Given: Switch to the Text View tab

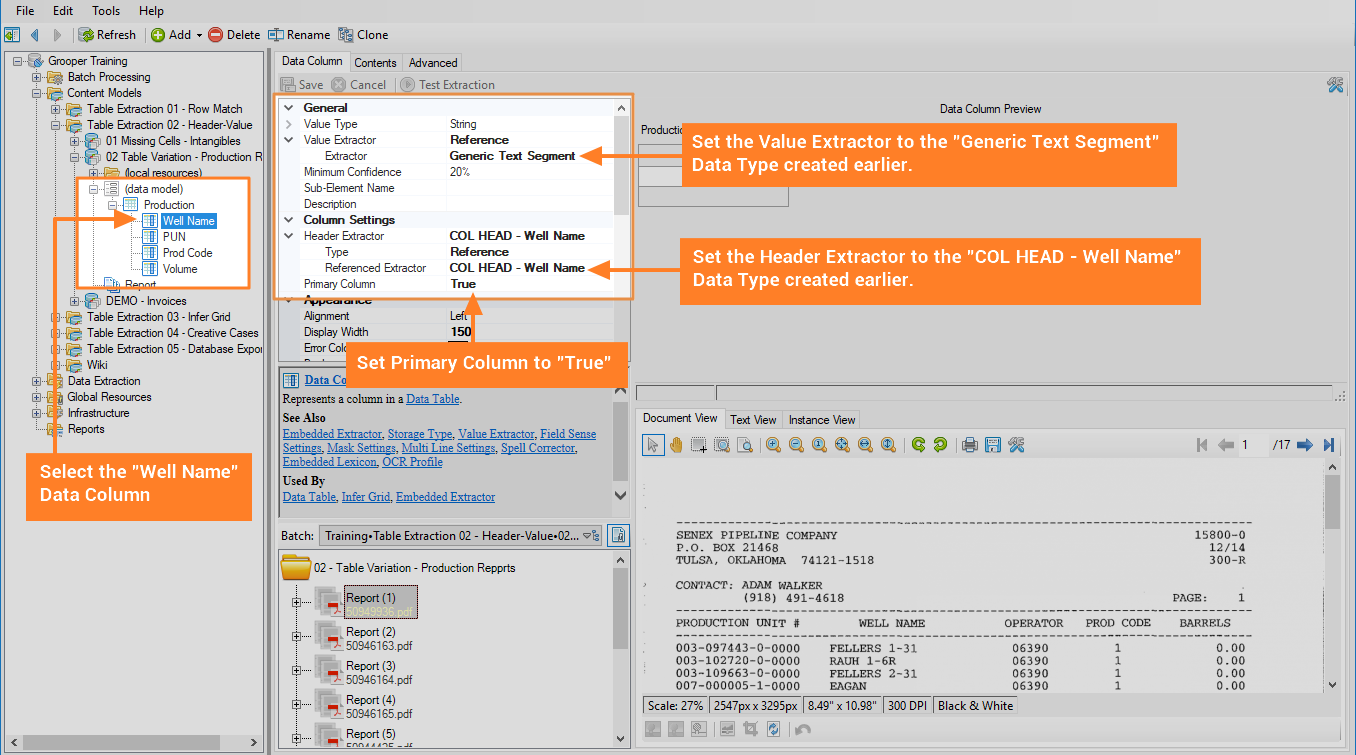Looking at the screenshot, I should (753, 420).
